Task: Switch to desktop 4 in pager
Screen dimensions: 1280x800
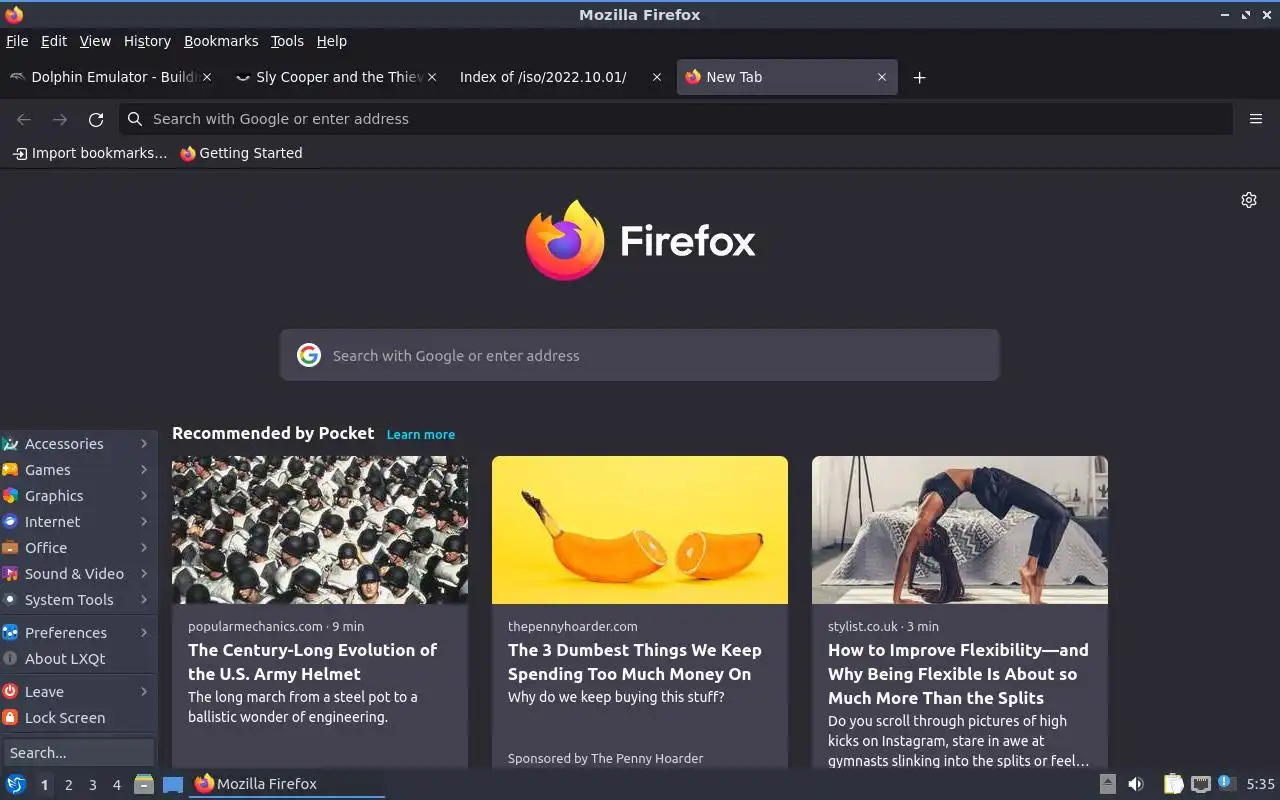Action: tap(116, 785)
